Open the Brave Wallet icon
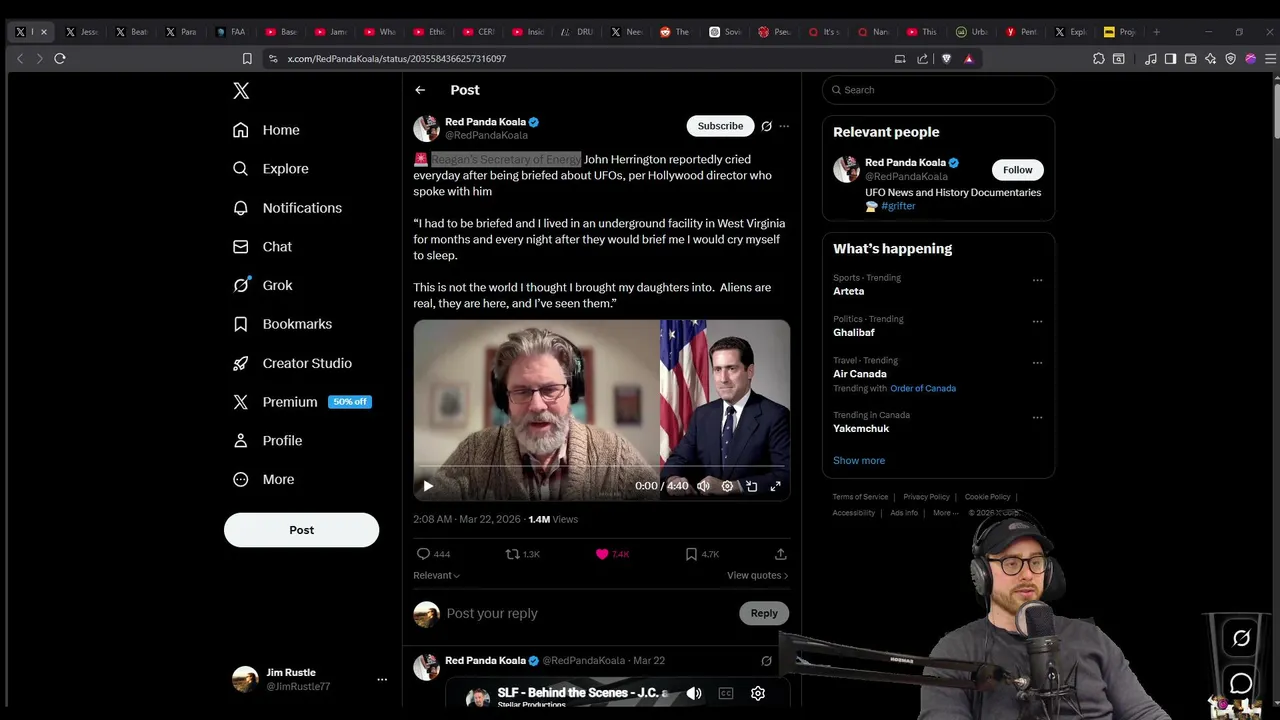 [1190, 59]
